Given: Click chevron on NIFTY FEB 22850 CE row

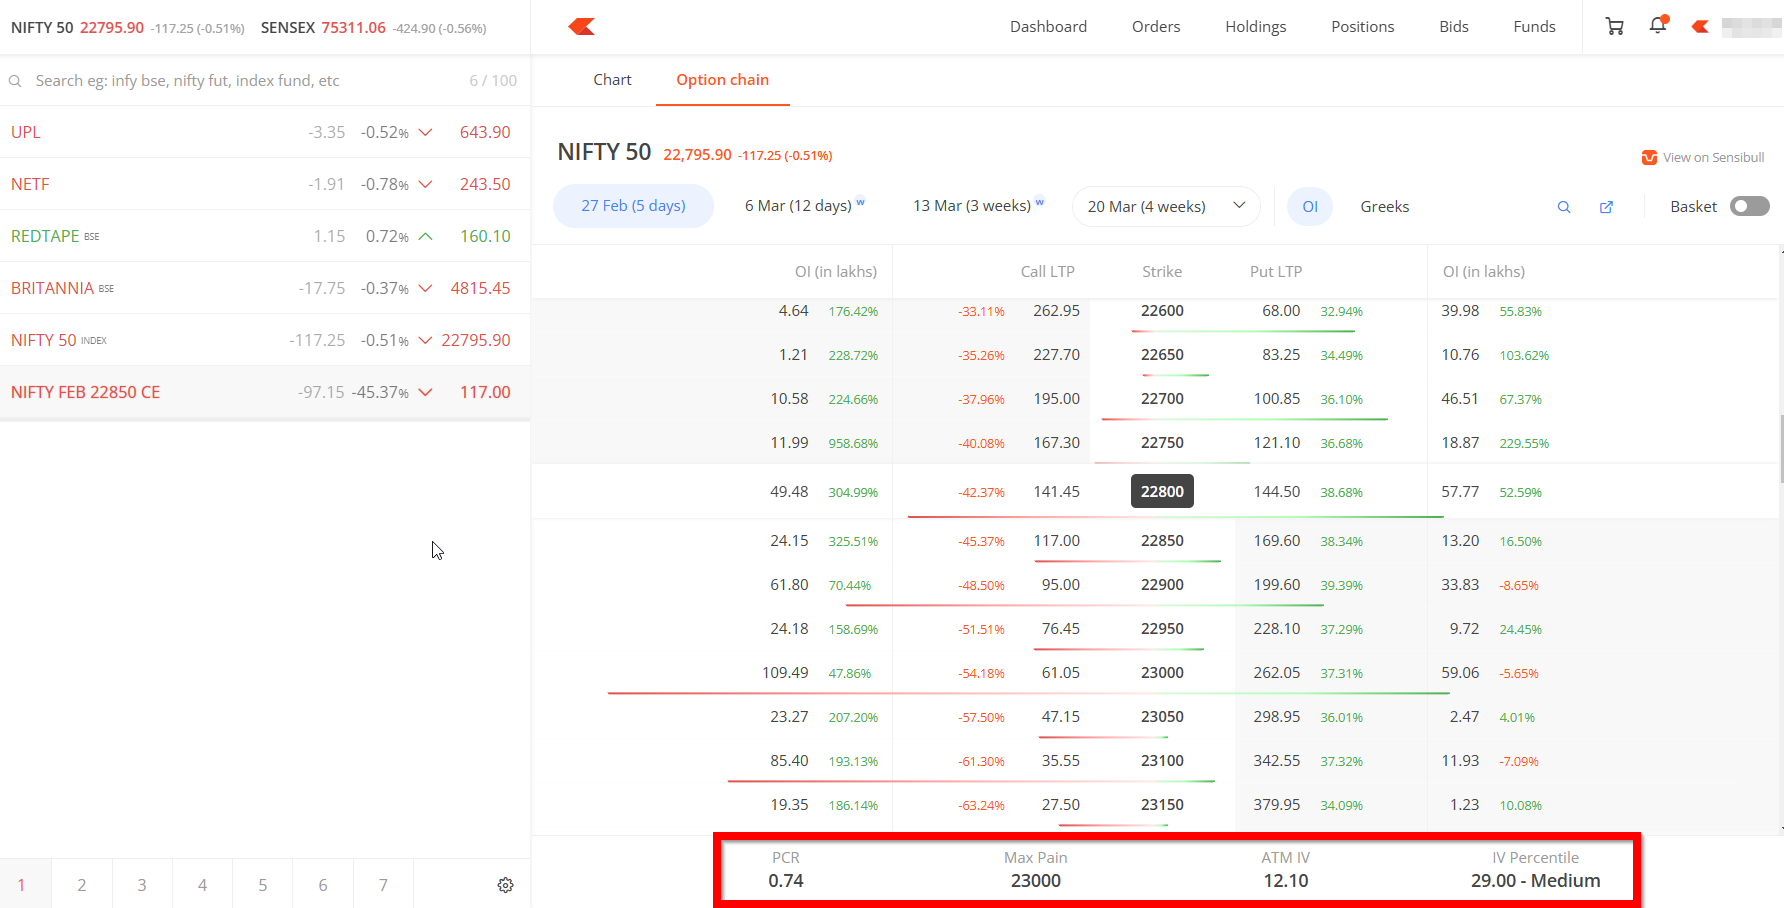Looking at the screenshot, I should 425,392.
